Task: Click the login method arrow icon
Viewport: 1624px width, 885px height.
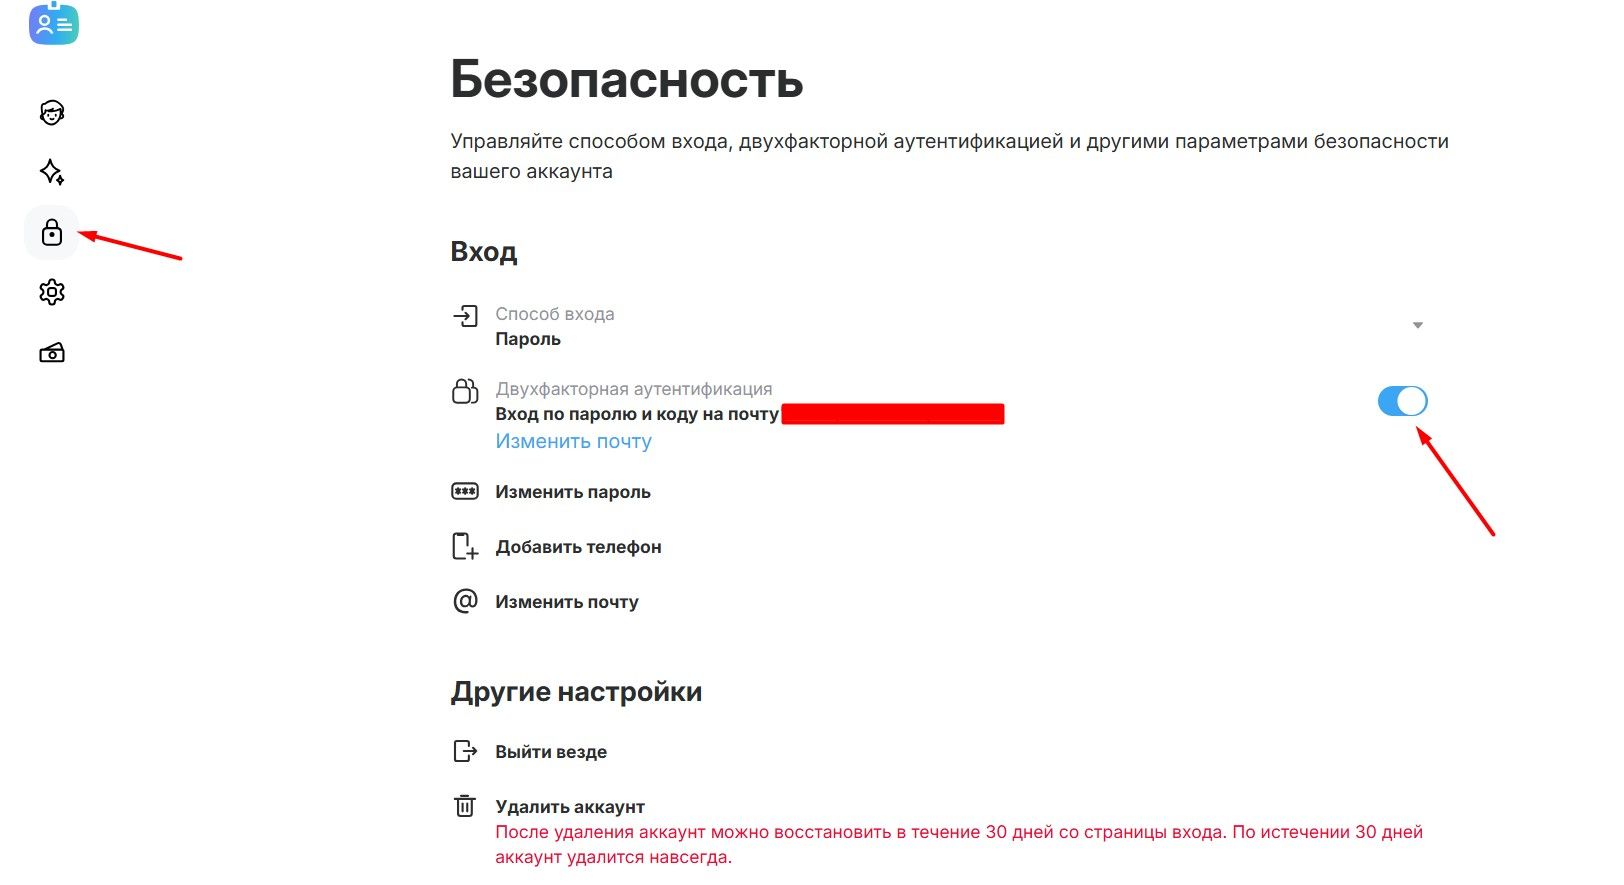Action: coord(465,317)
